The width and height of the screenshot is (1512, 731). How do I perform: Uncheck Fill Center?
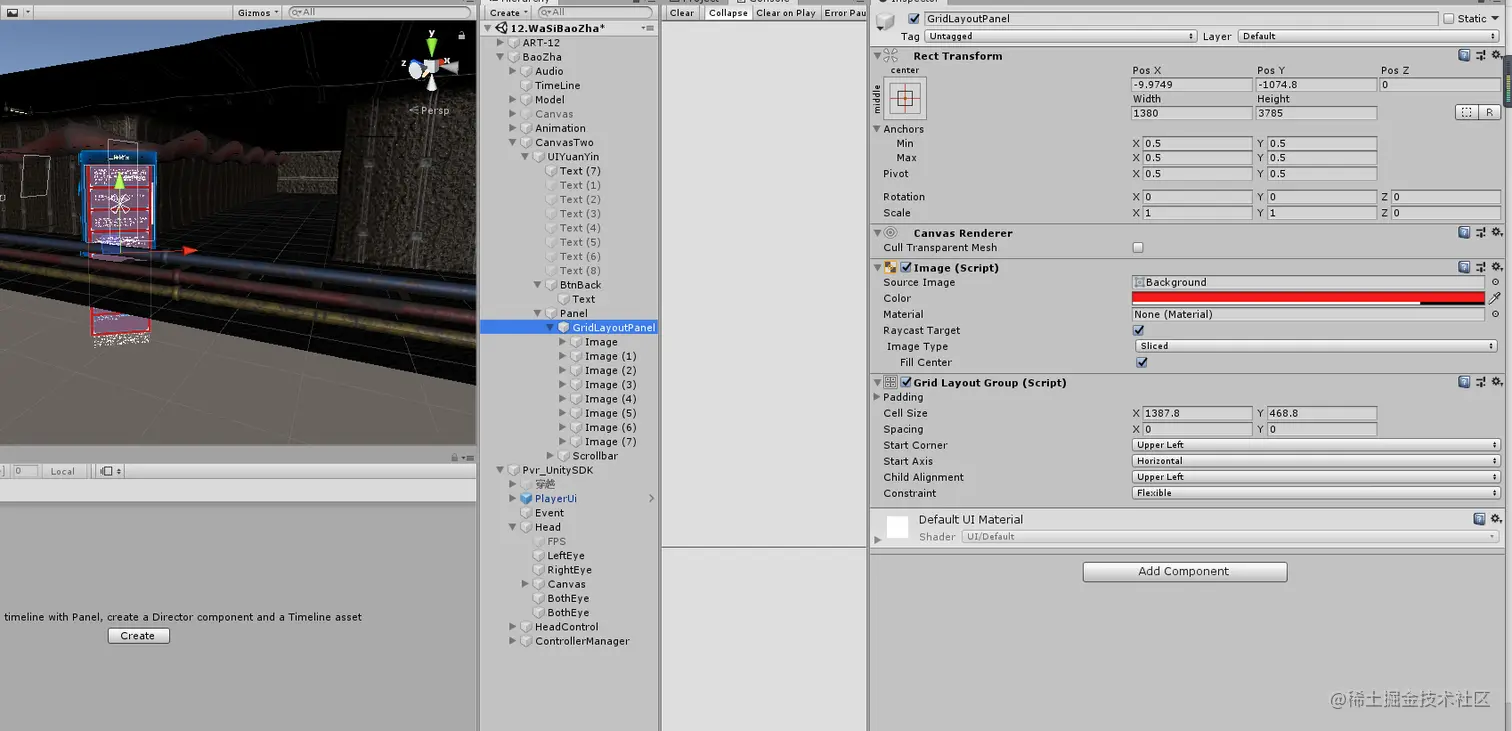1142,362
